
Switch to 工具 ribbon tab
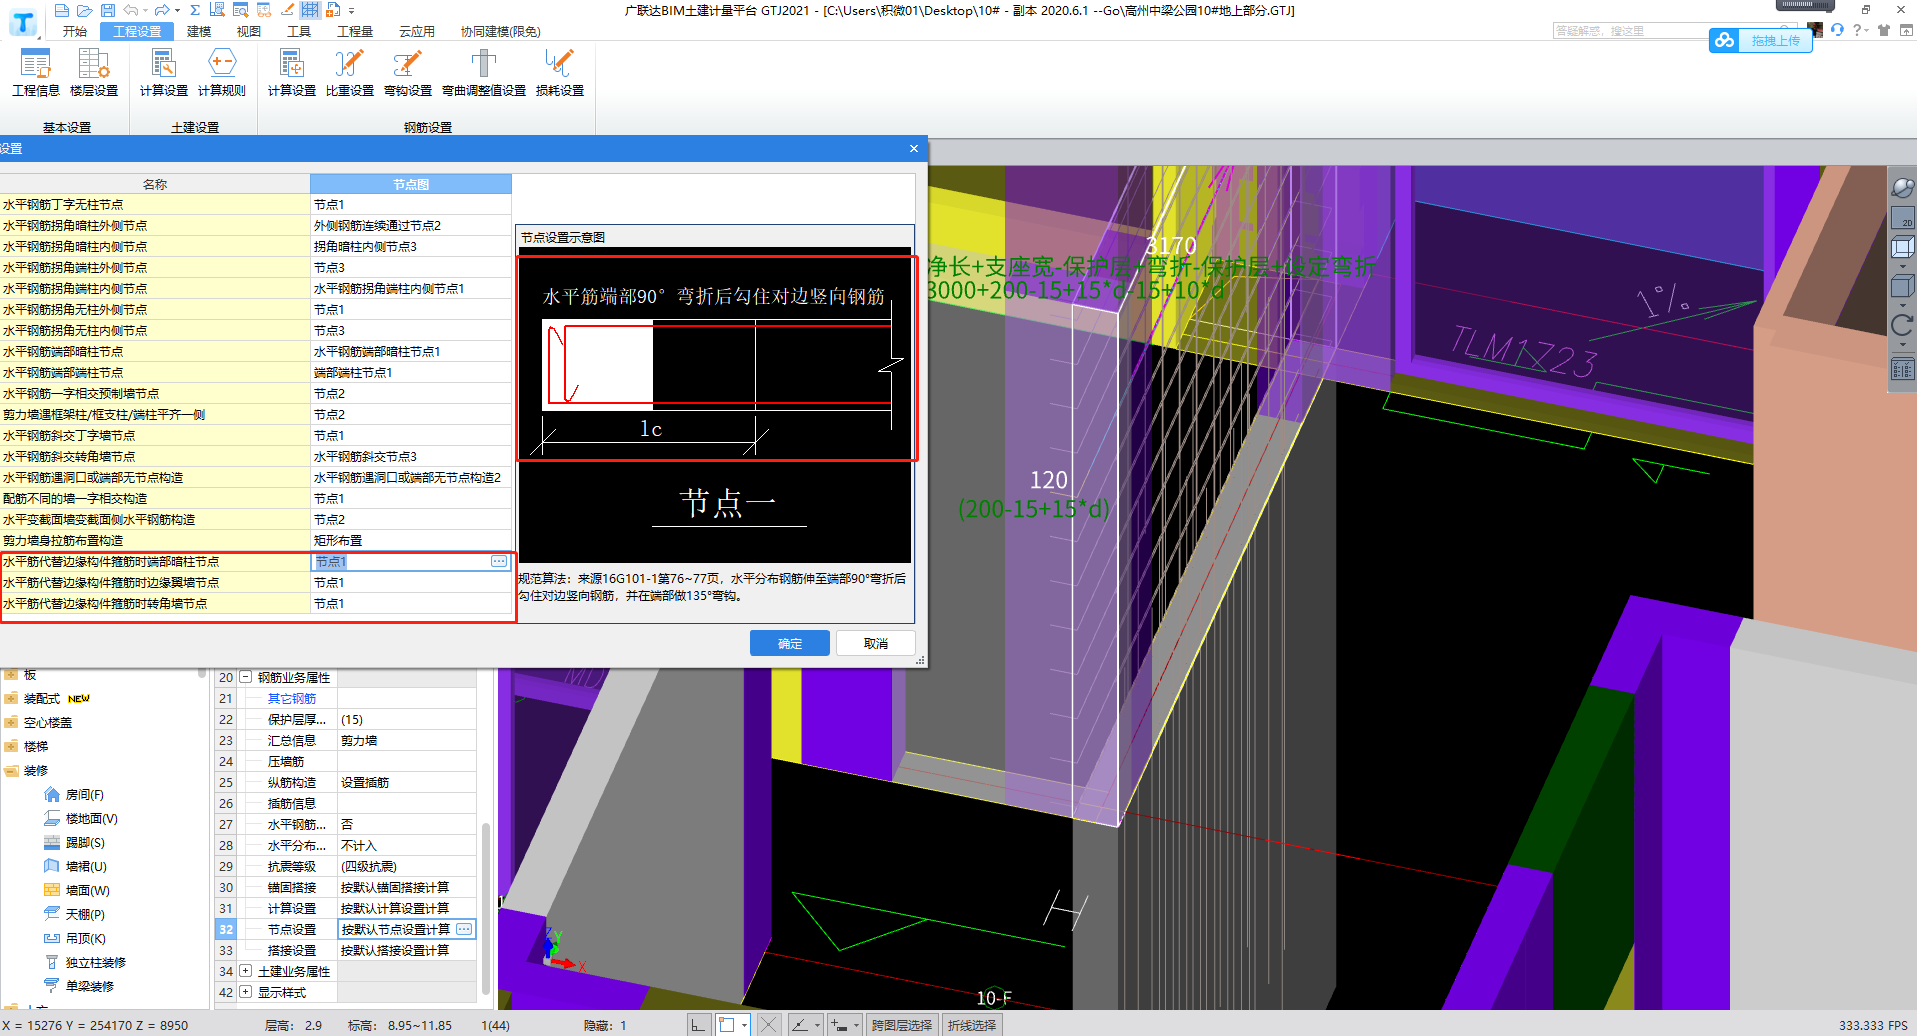point(299,31)
